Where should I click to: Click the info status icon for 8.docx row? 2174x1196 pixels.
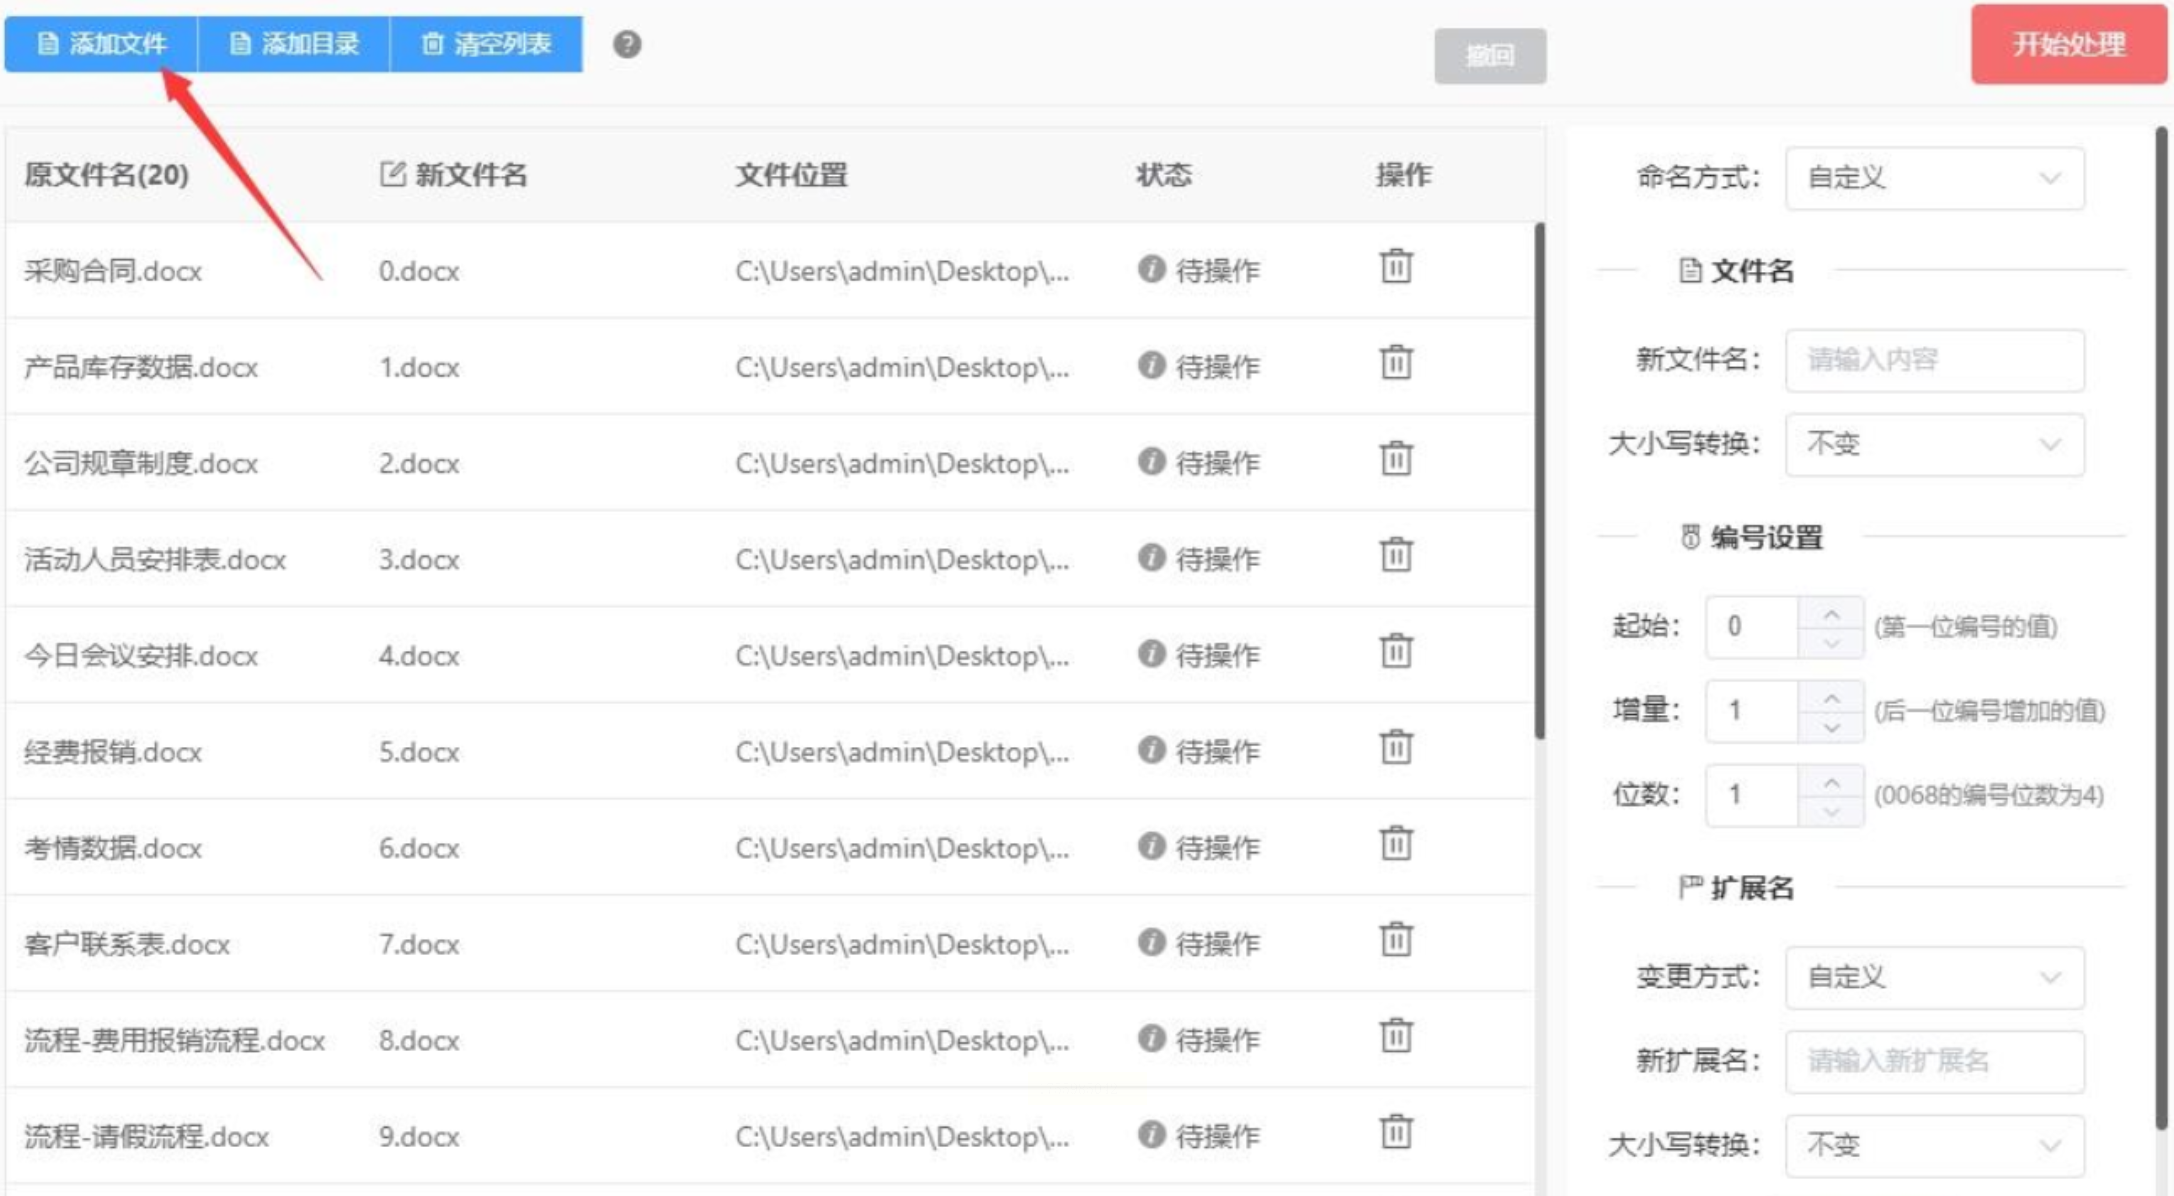point(1152,1038)
